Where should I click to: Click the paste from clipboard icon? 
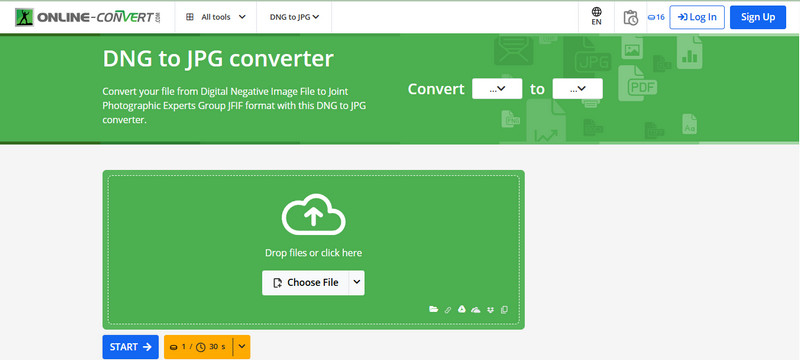[504, 310]
